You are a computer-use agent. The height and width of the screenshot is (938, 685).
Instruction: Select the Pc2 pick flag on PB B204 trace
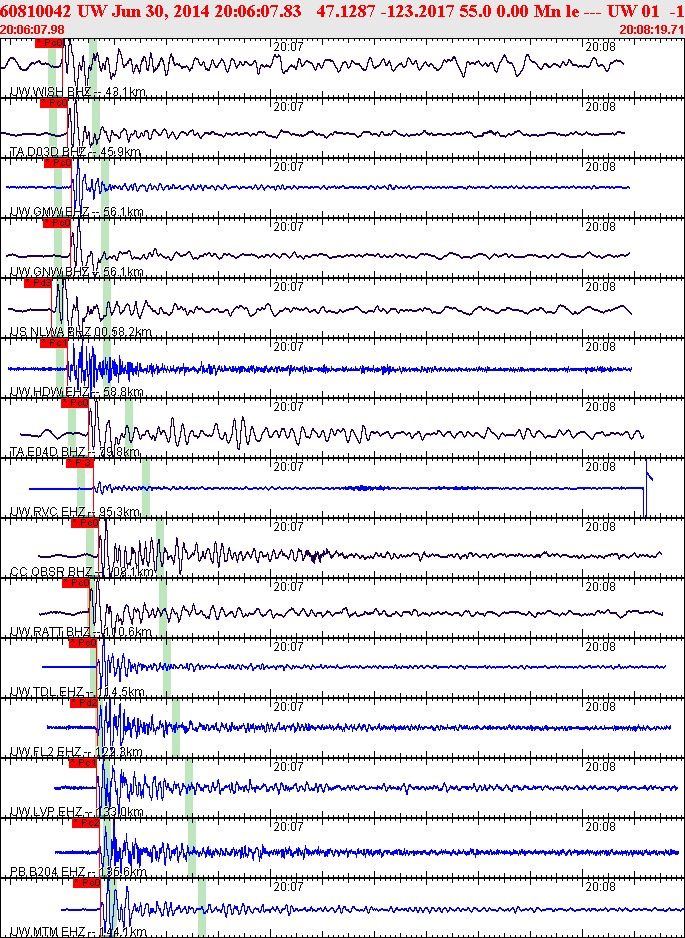pyautogui.click(x=86, y=823)
